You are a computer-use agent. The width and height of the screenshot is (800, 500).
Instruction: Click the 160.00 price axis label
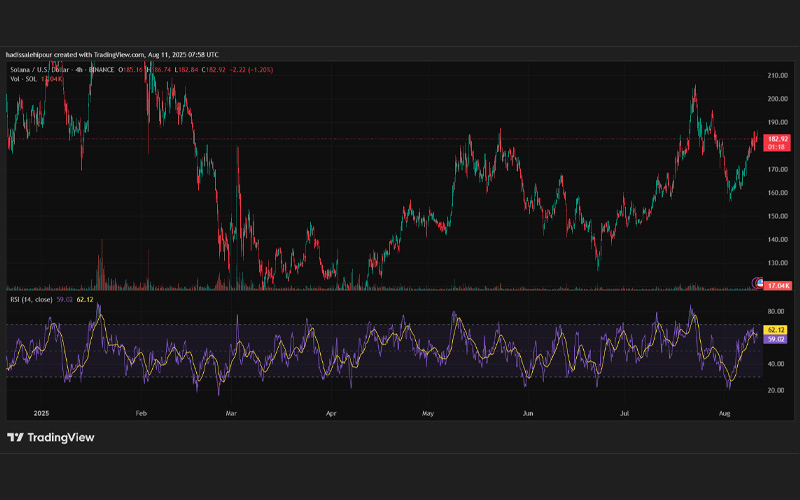click(x=778, y=193)
